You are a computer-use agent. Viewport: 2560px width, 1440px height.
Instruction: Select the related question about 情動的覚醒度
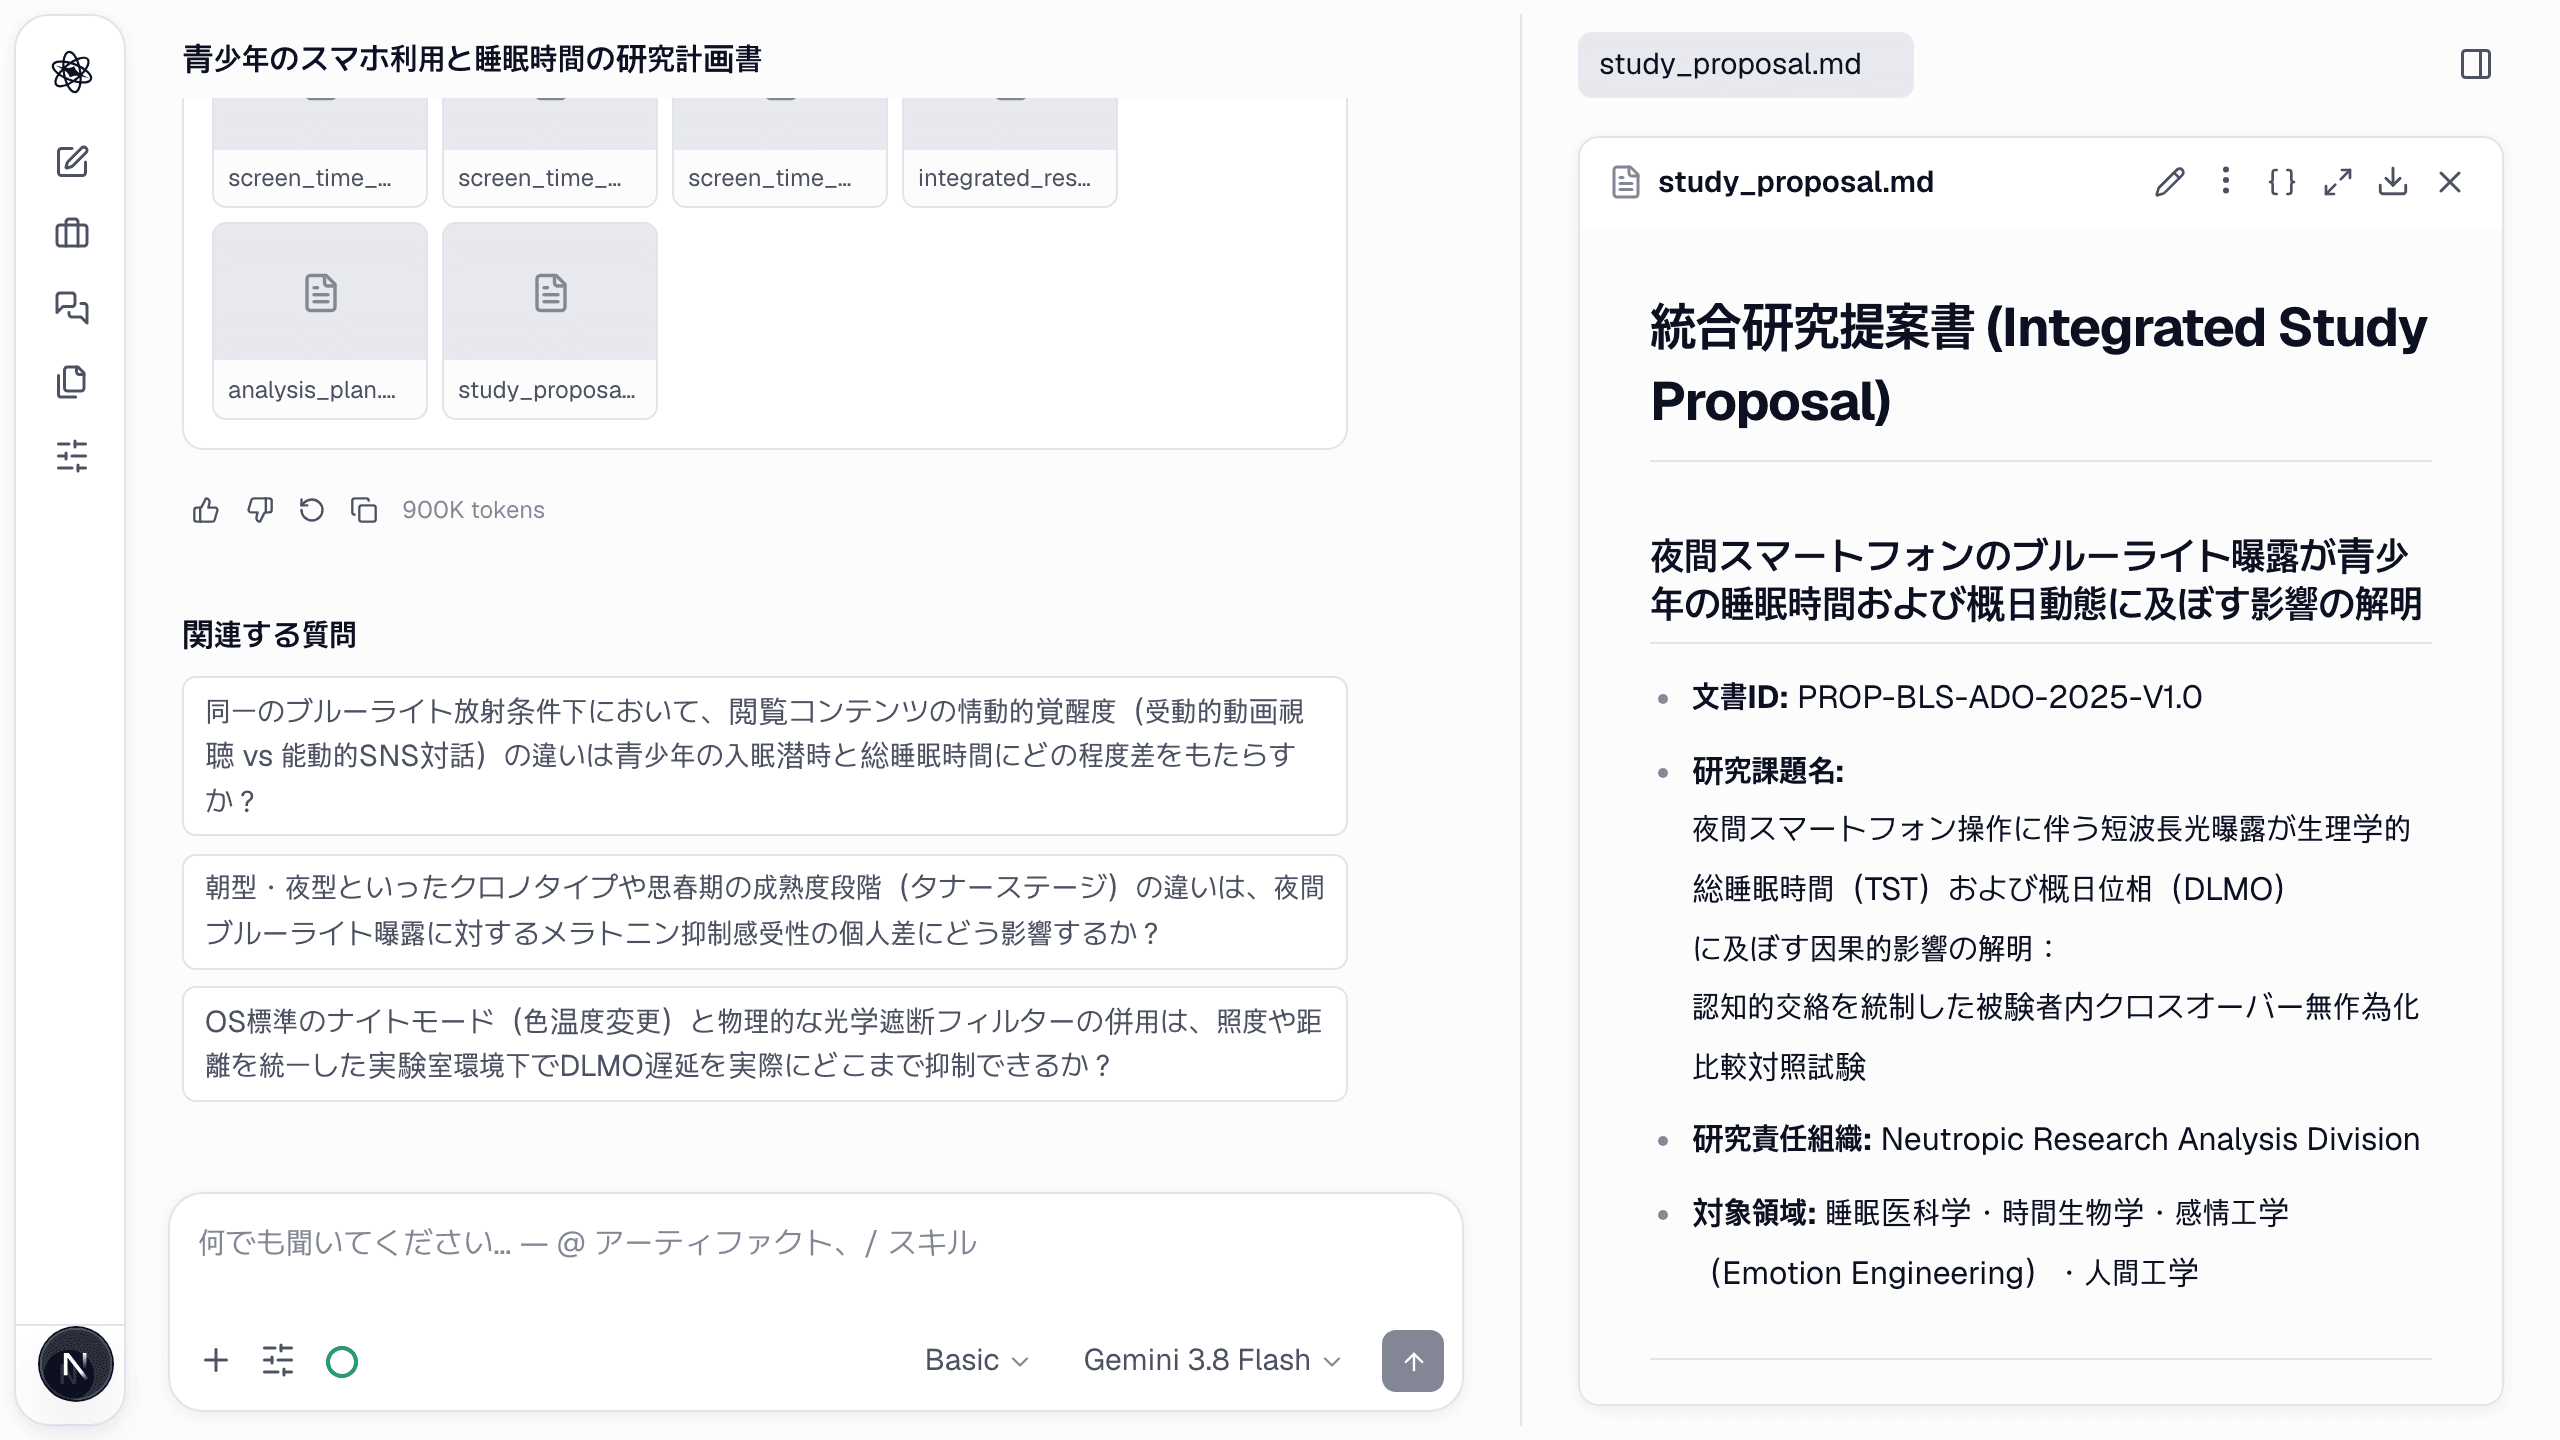pos(765,756)
